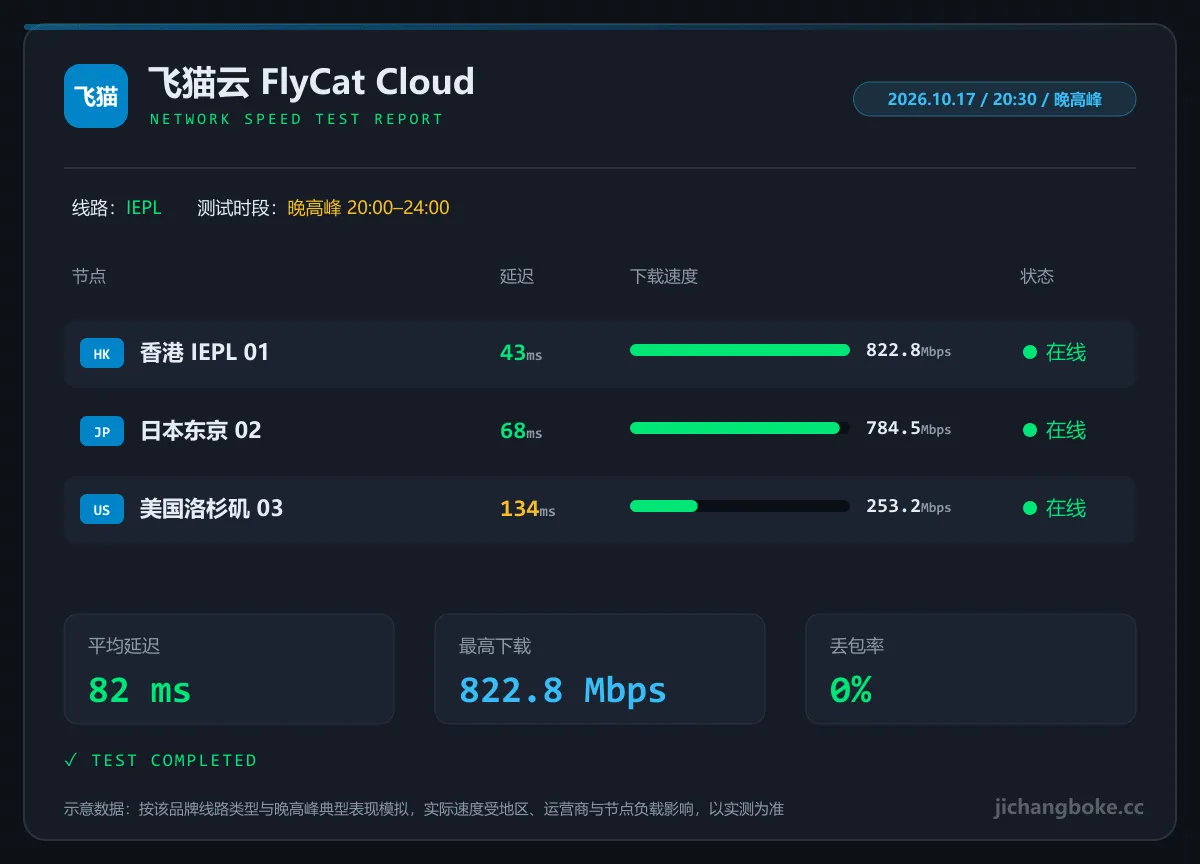This screenshot has width=1200, height=864.
Task: Click the 示意数据 disclaimer note
Action: pyautogui.click(x=424, y=809)
